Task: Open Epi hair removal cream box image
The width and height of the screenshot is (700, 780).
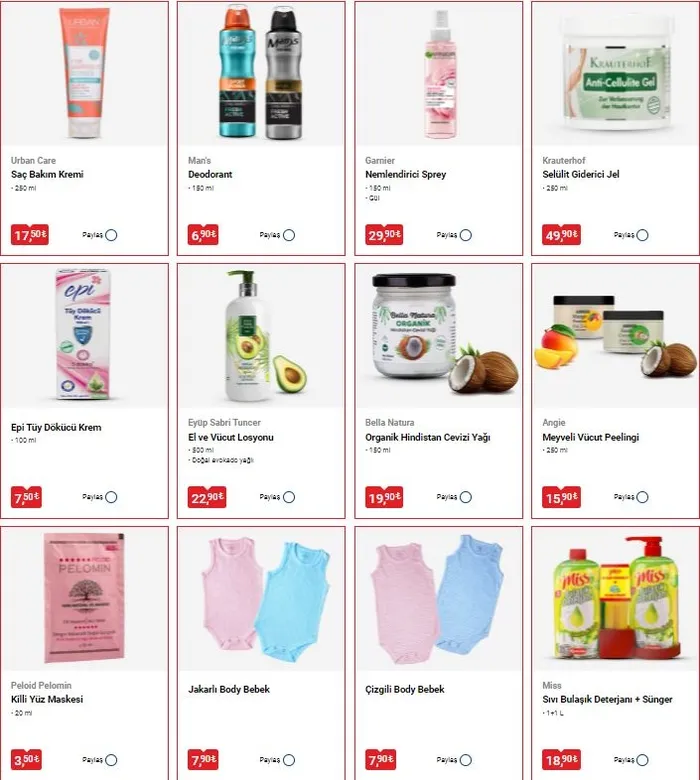Action: 84,334
